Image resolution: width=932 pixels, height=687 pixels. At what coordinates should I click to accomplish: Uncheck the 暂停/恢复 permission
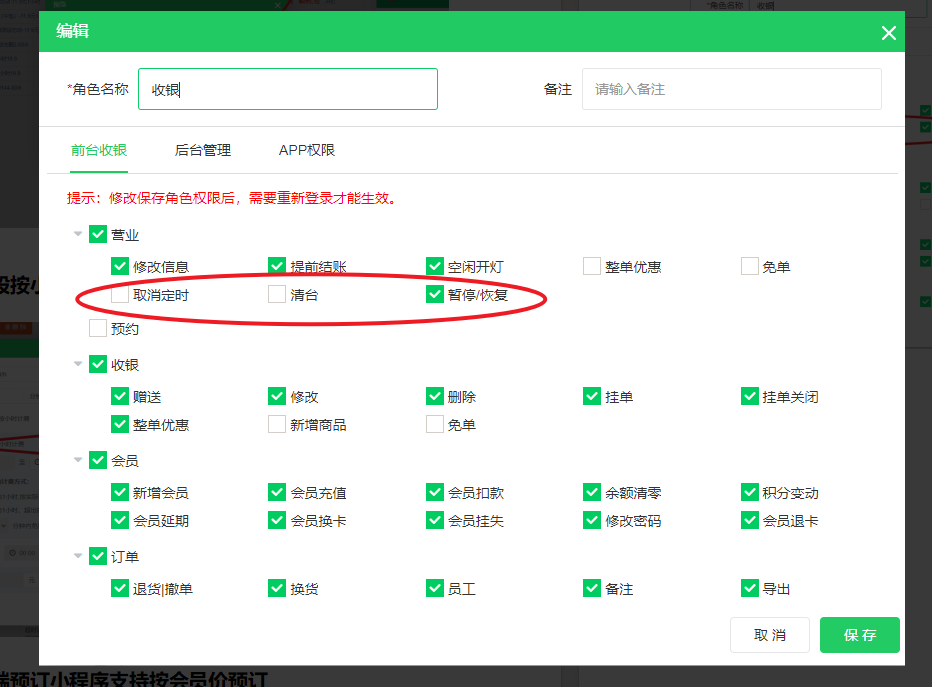click(x=435, y=295)
